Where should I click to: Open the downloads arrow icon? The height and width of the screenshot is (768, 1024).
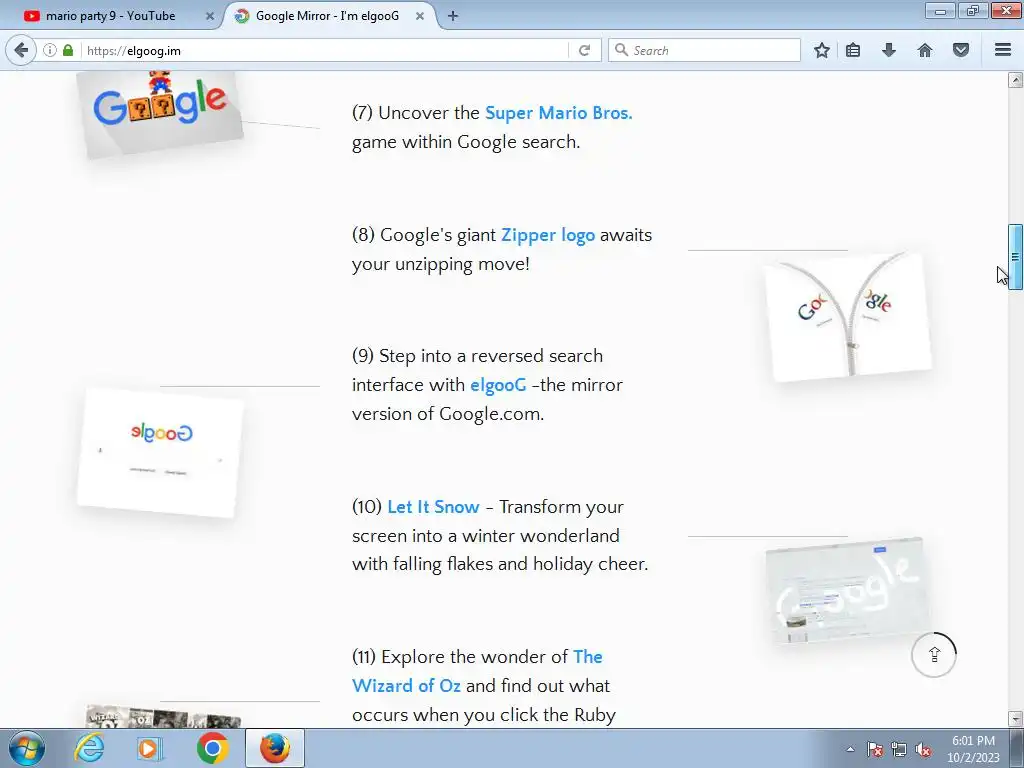tap(889, 50)
